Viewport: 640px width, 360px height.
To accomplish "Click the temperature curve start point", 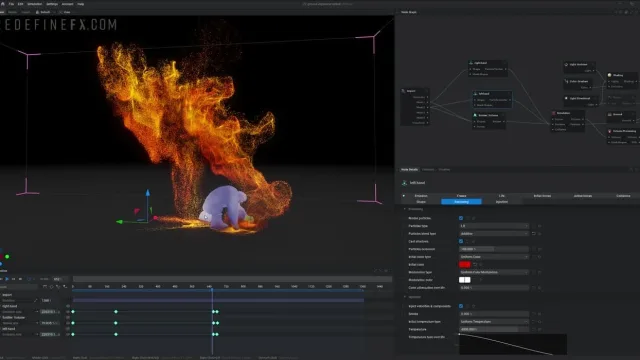I will coord(460,335).
